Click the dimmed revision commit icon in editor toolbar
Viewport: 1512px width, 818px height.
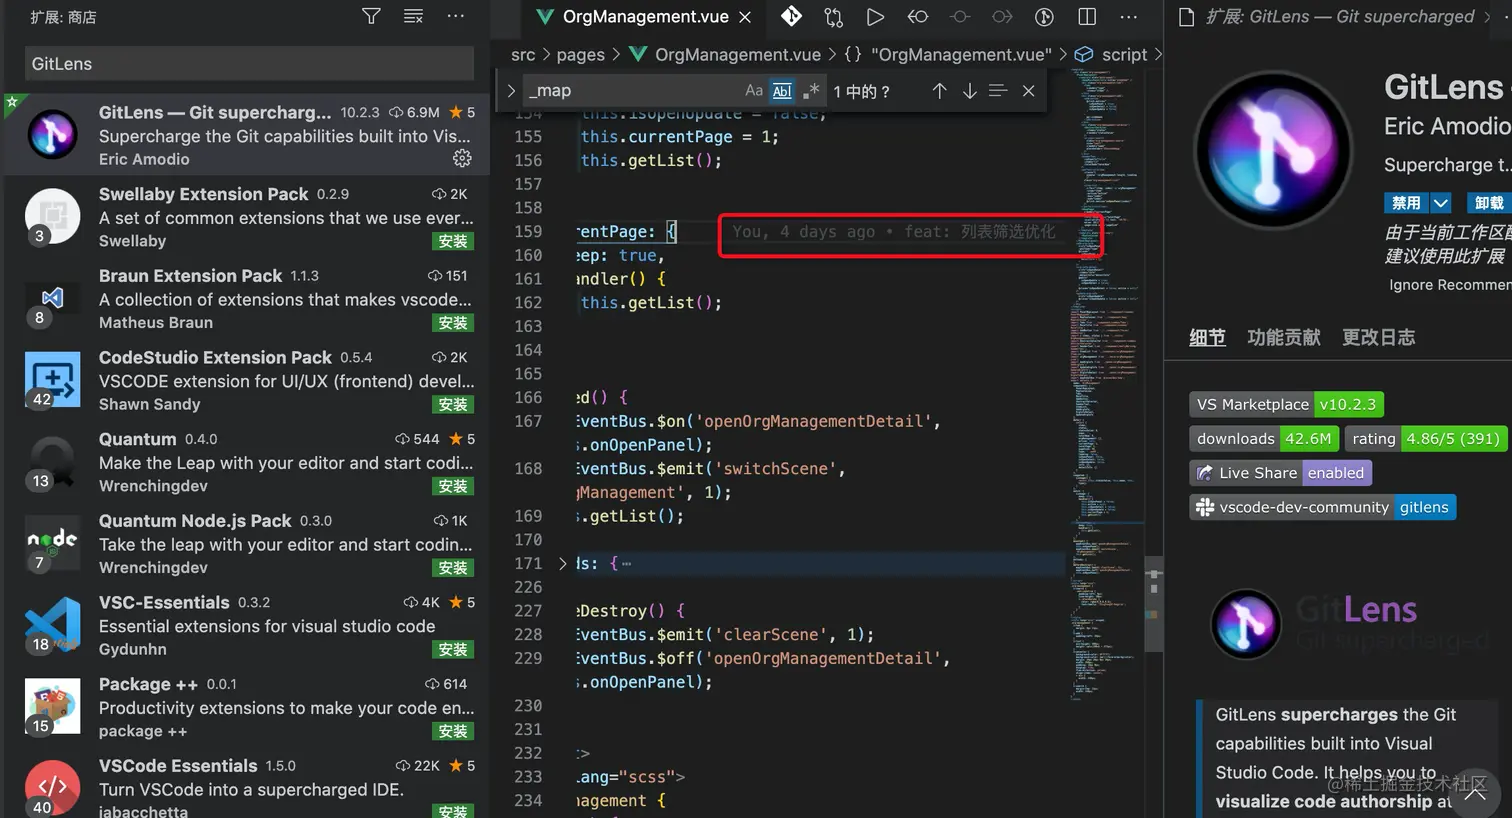point(960,16)
